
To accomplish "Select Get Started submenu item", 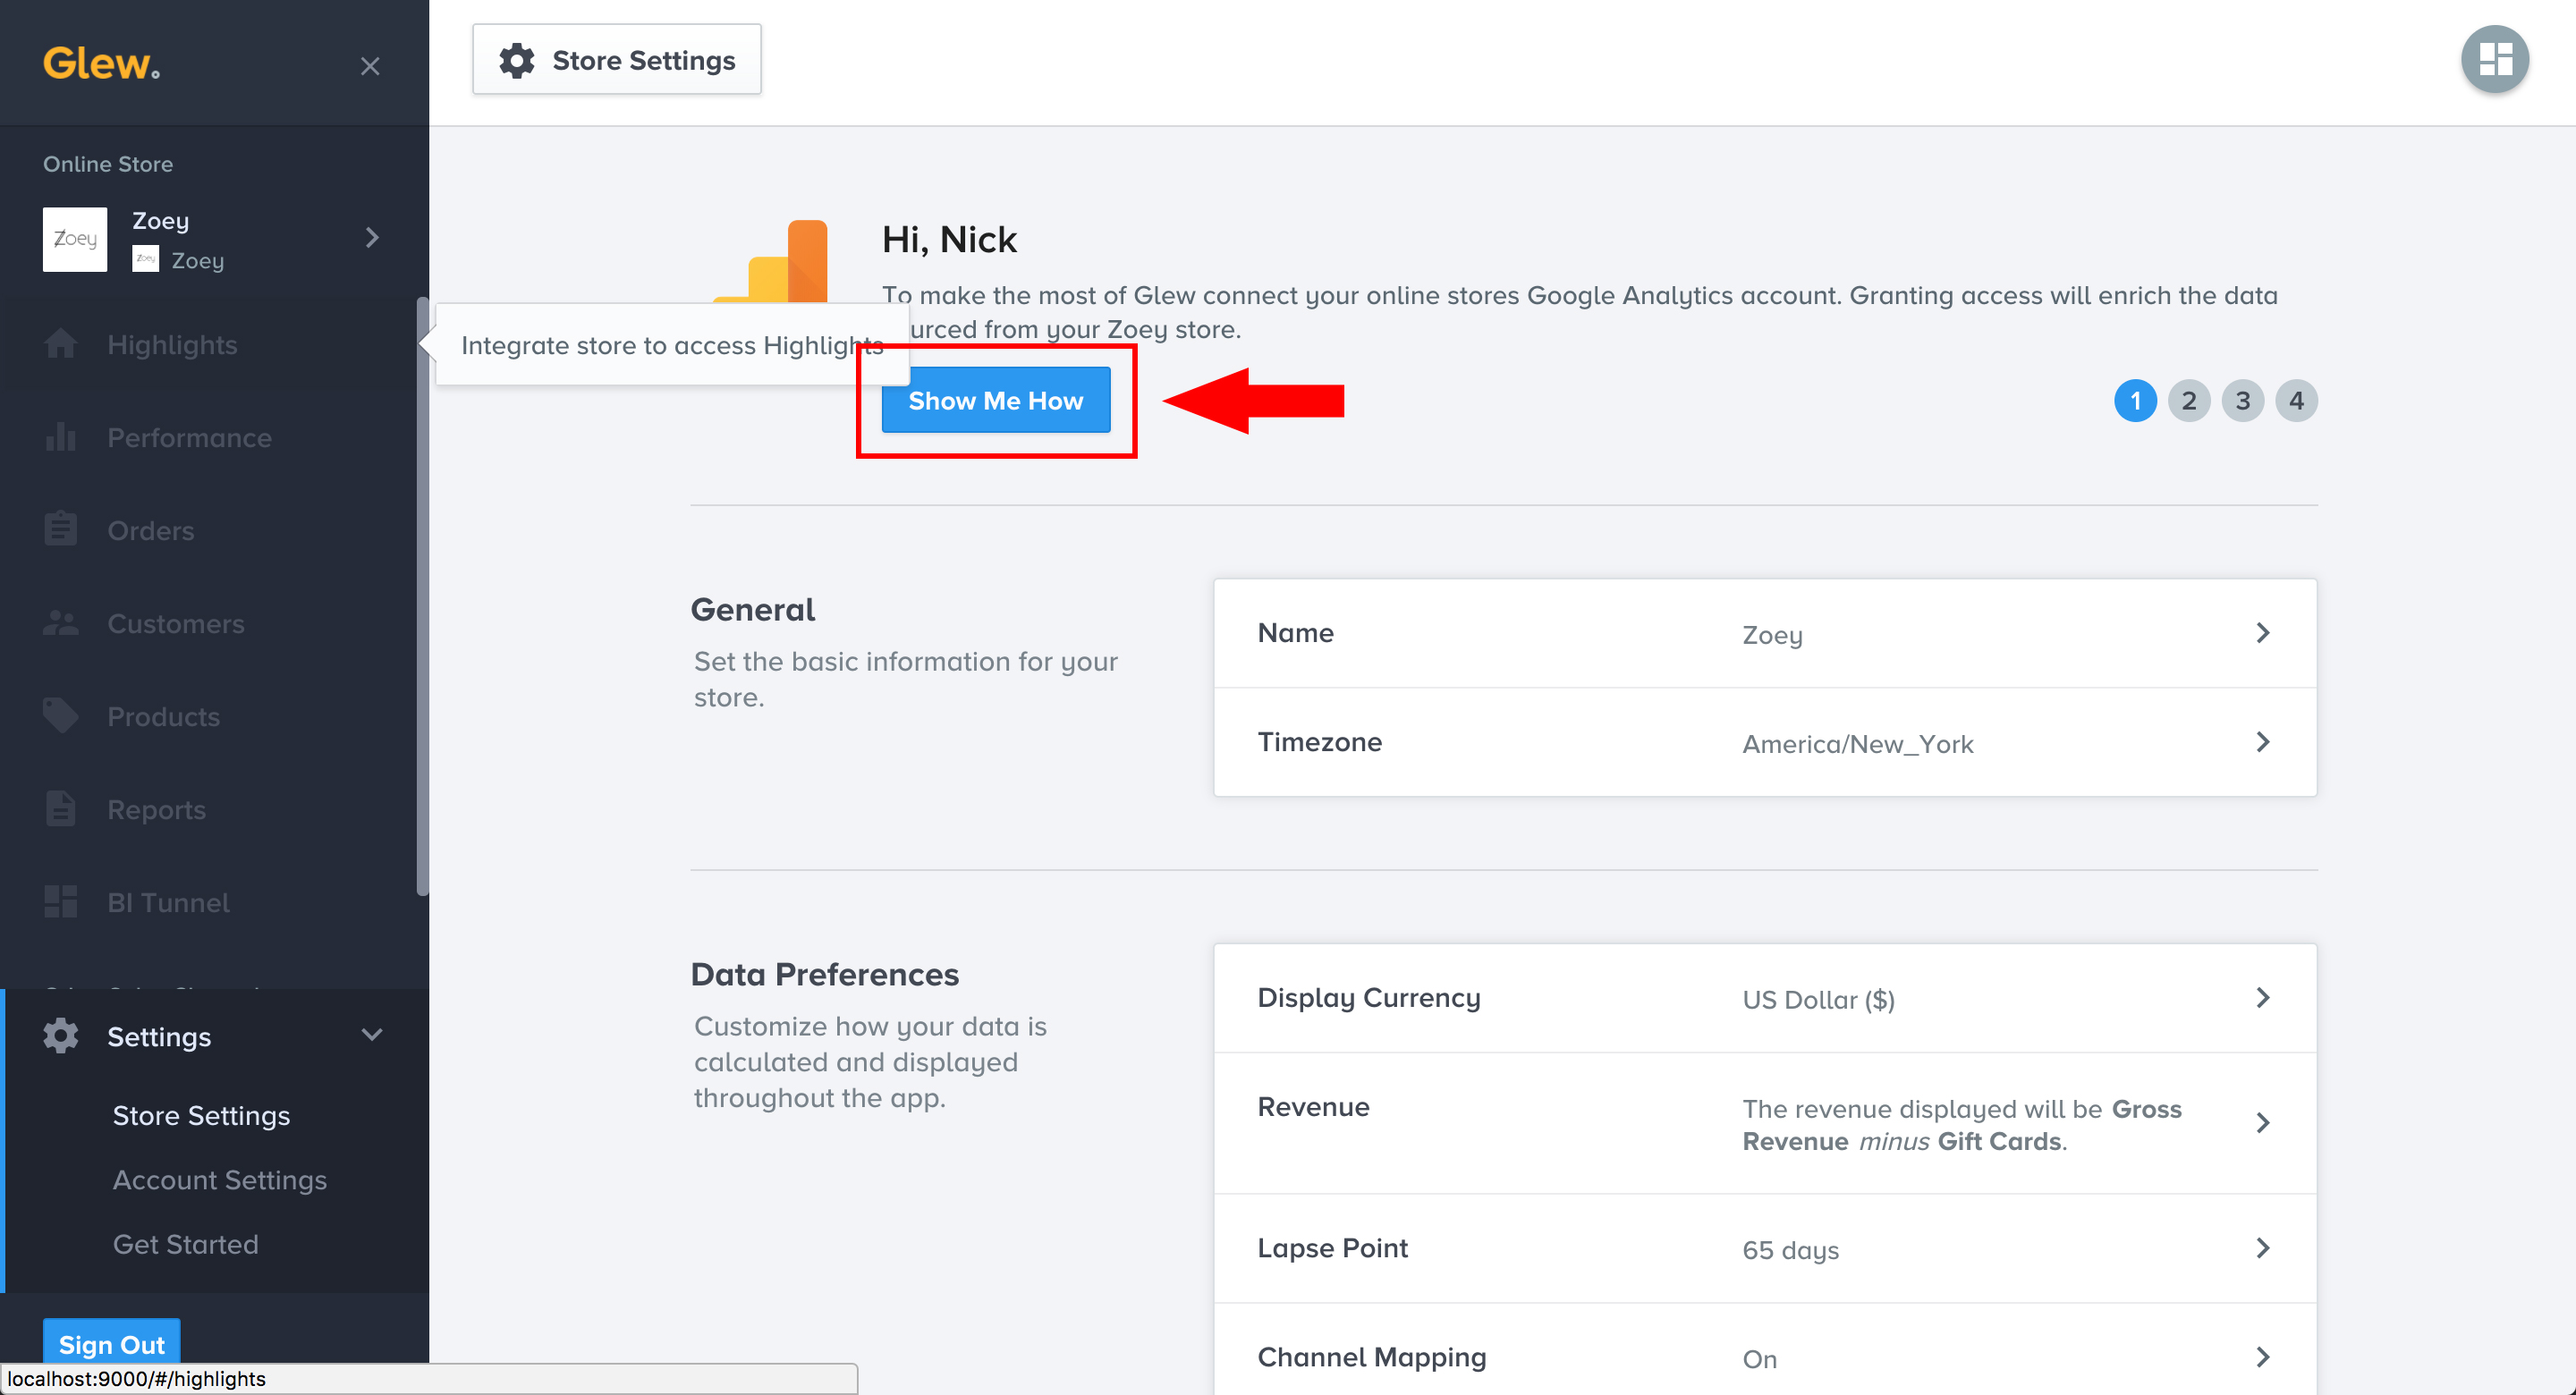I will pos(185,1244).
